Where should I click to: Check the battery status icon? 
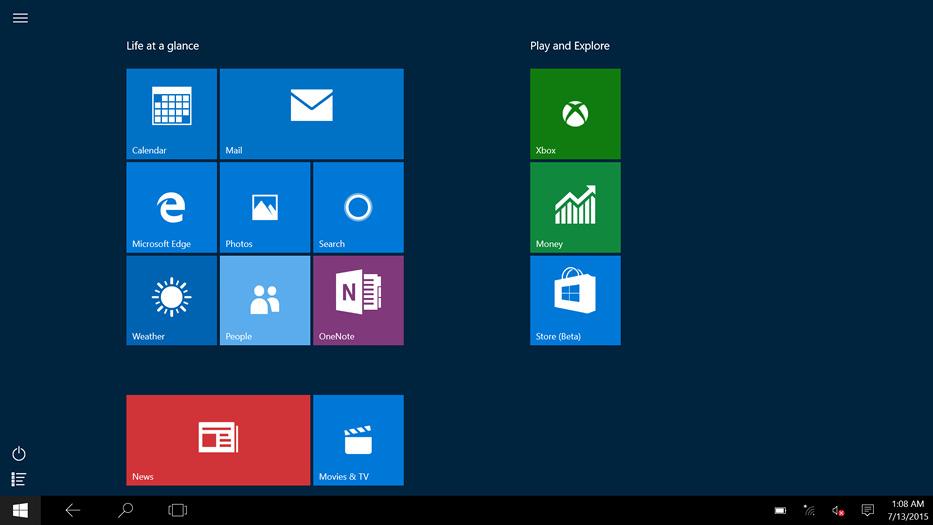780,511
